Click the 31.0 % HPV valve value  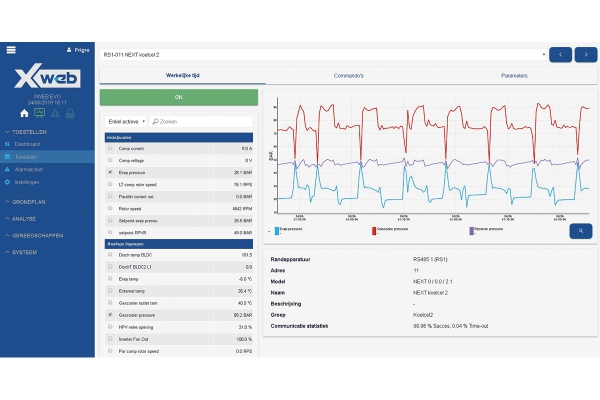(245, 327)
